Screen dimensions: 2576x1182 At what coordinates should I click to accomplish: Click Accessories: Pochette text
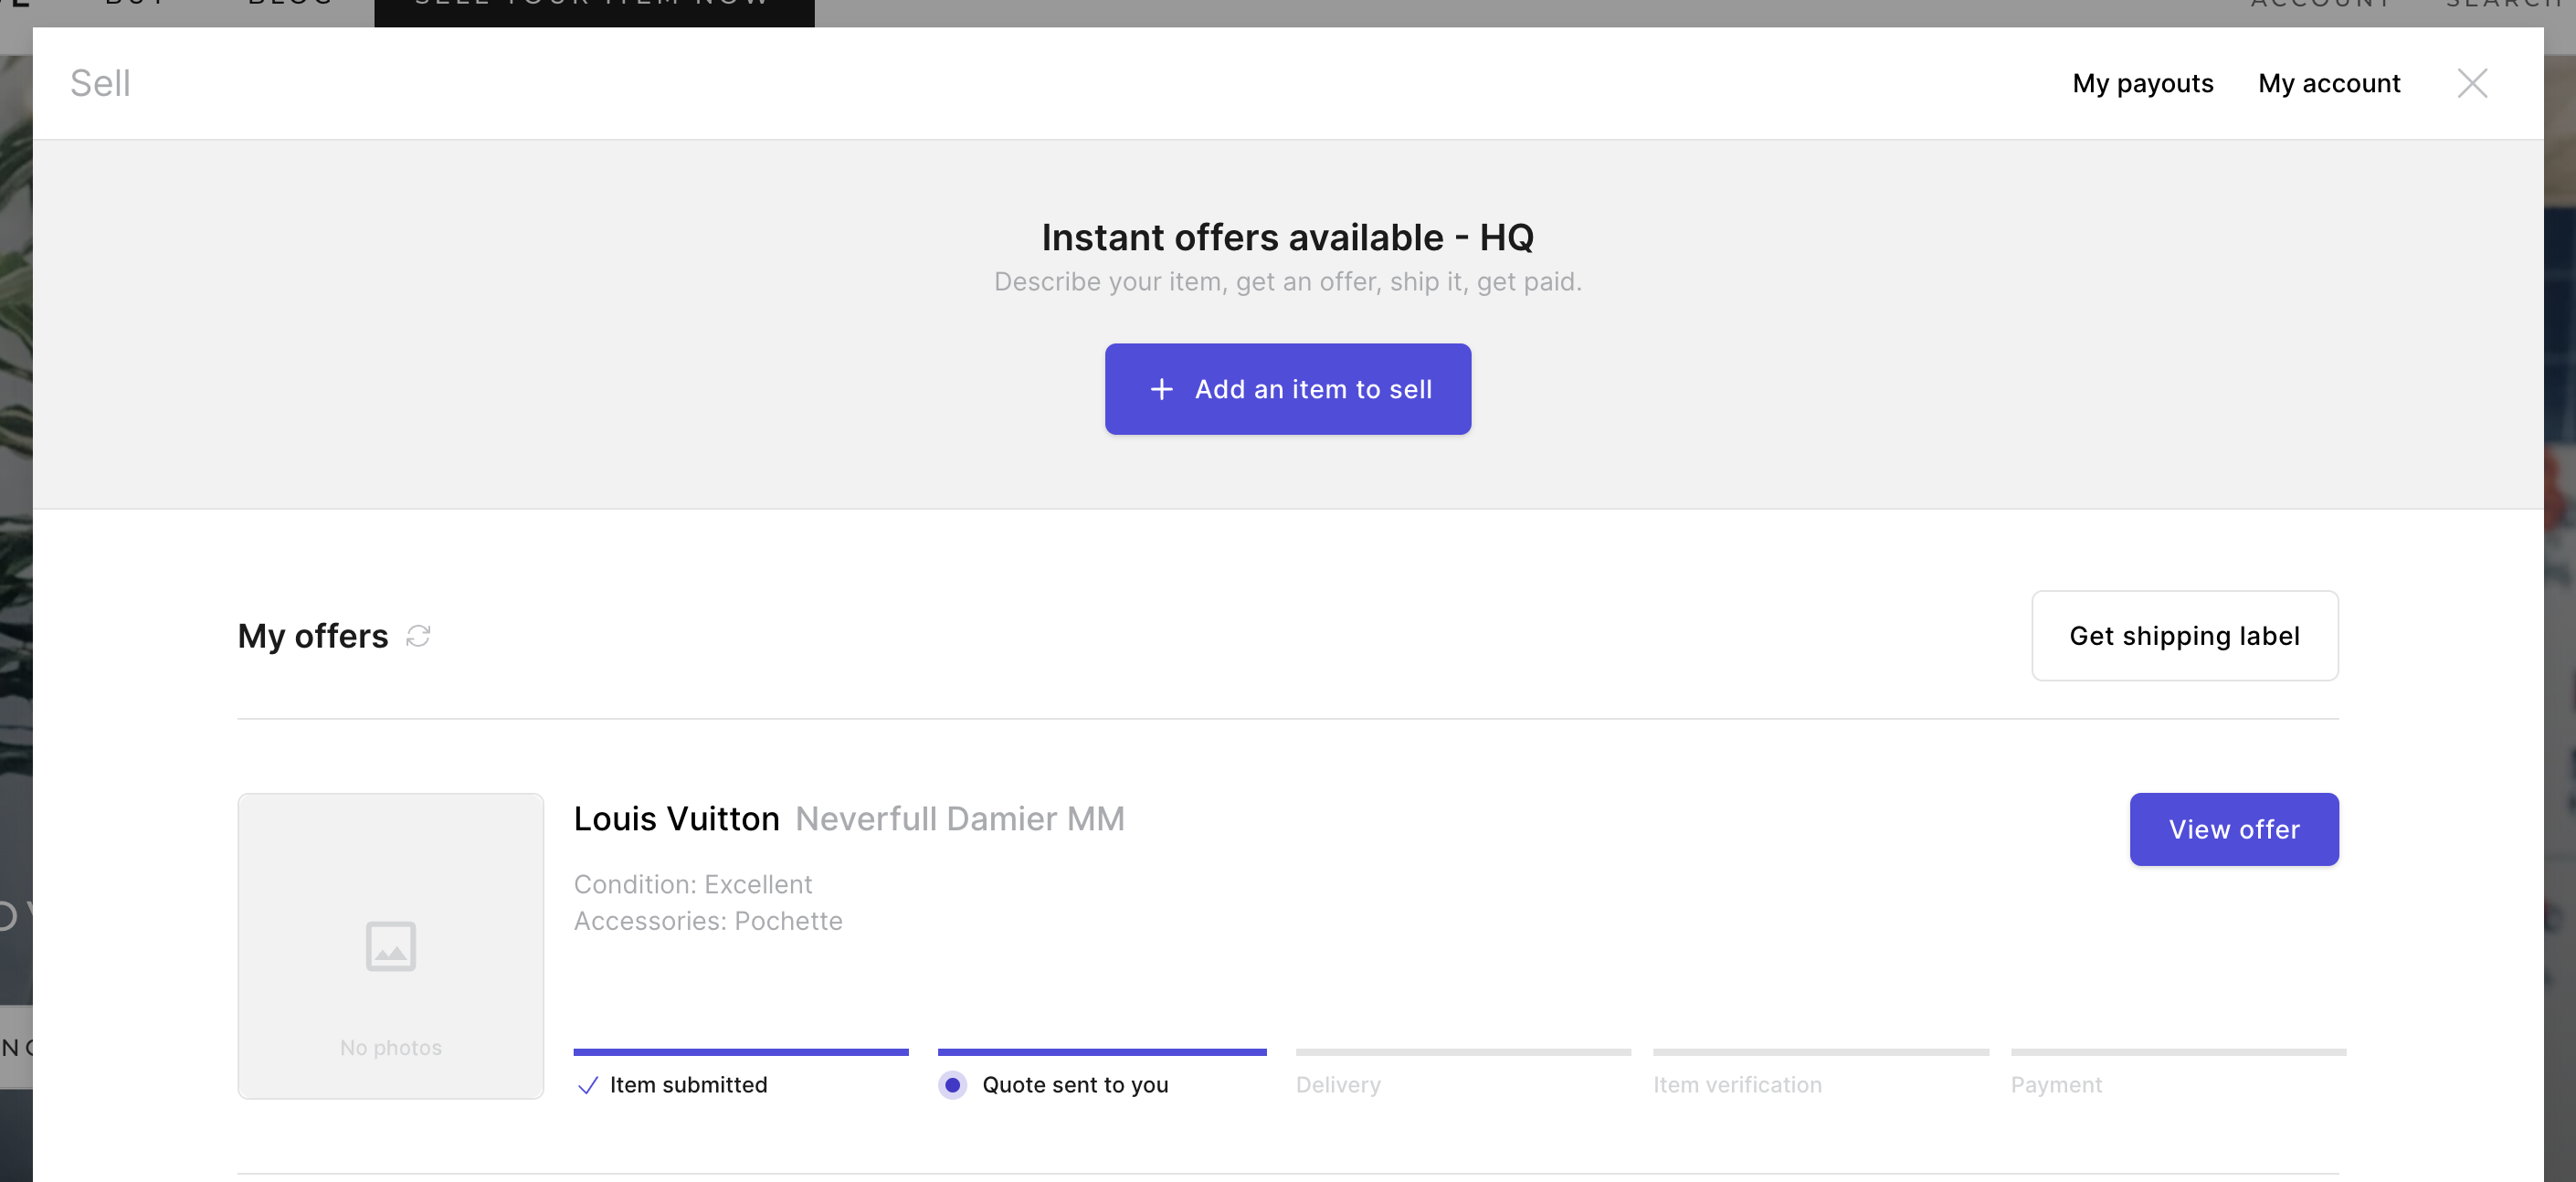[708, 921]
